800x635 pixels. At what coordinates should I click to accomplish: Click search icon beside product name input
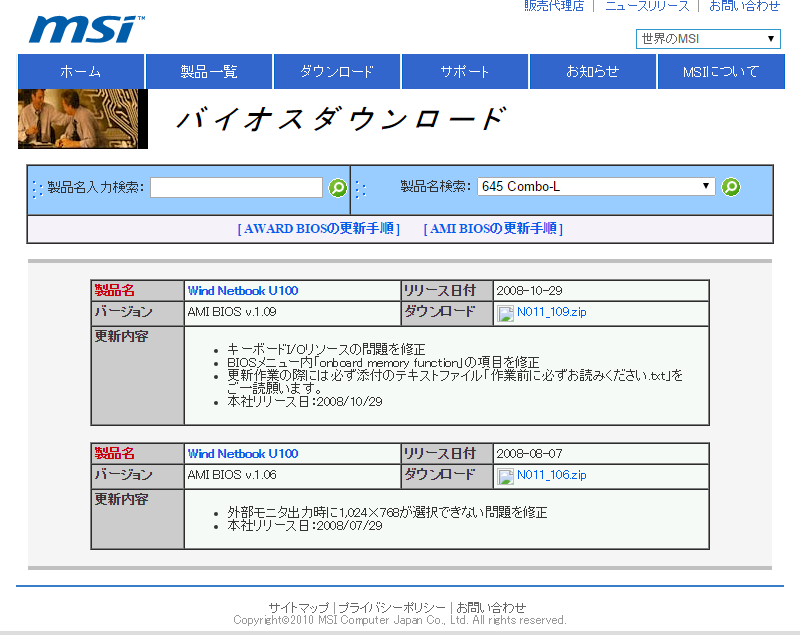coord(337,188)
